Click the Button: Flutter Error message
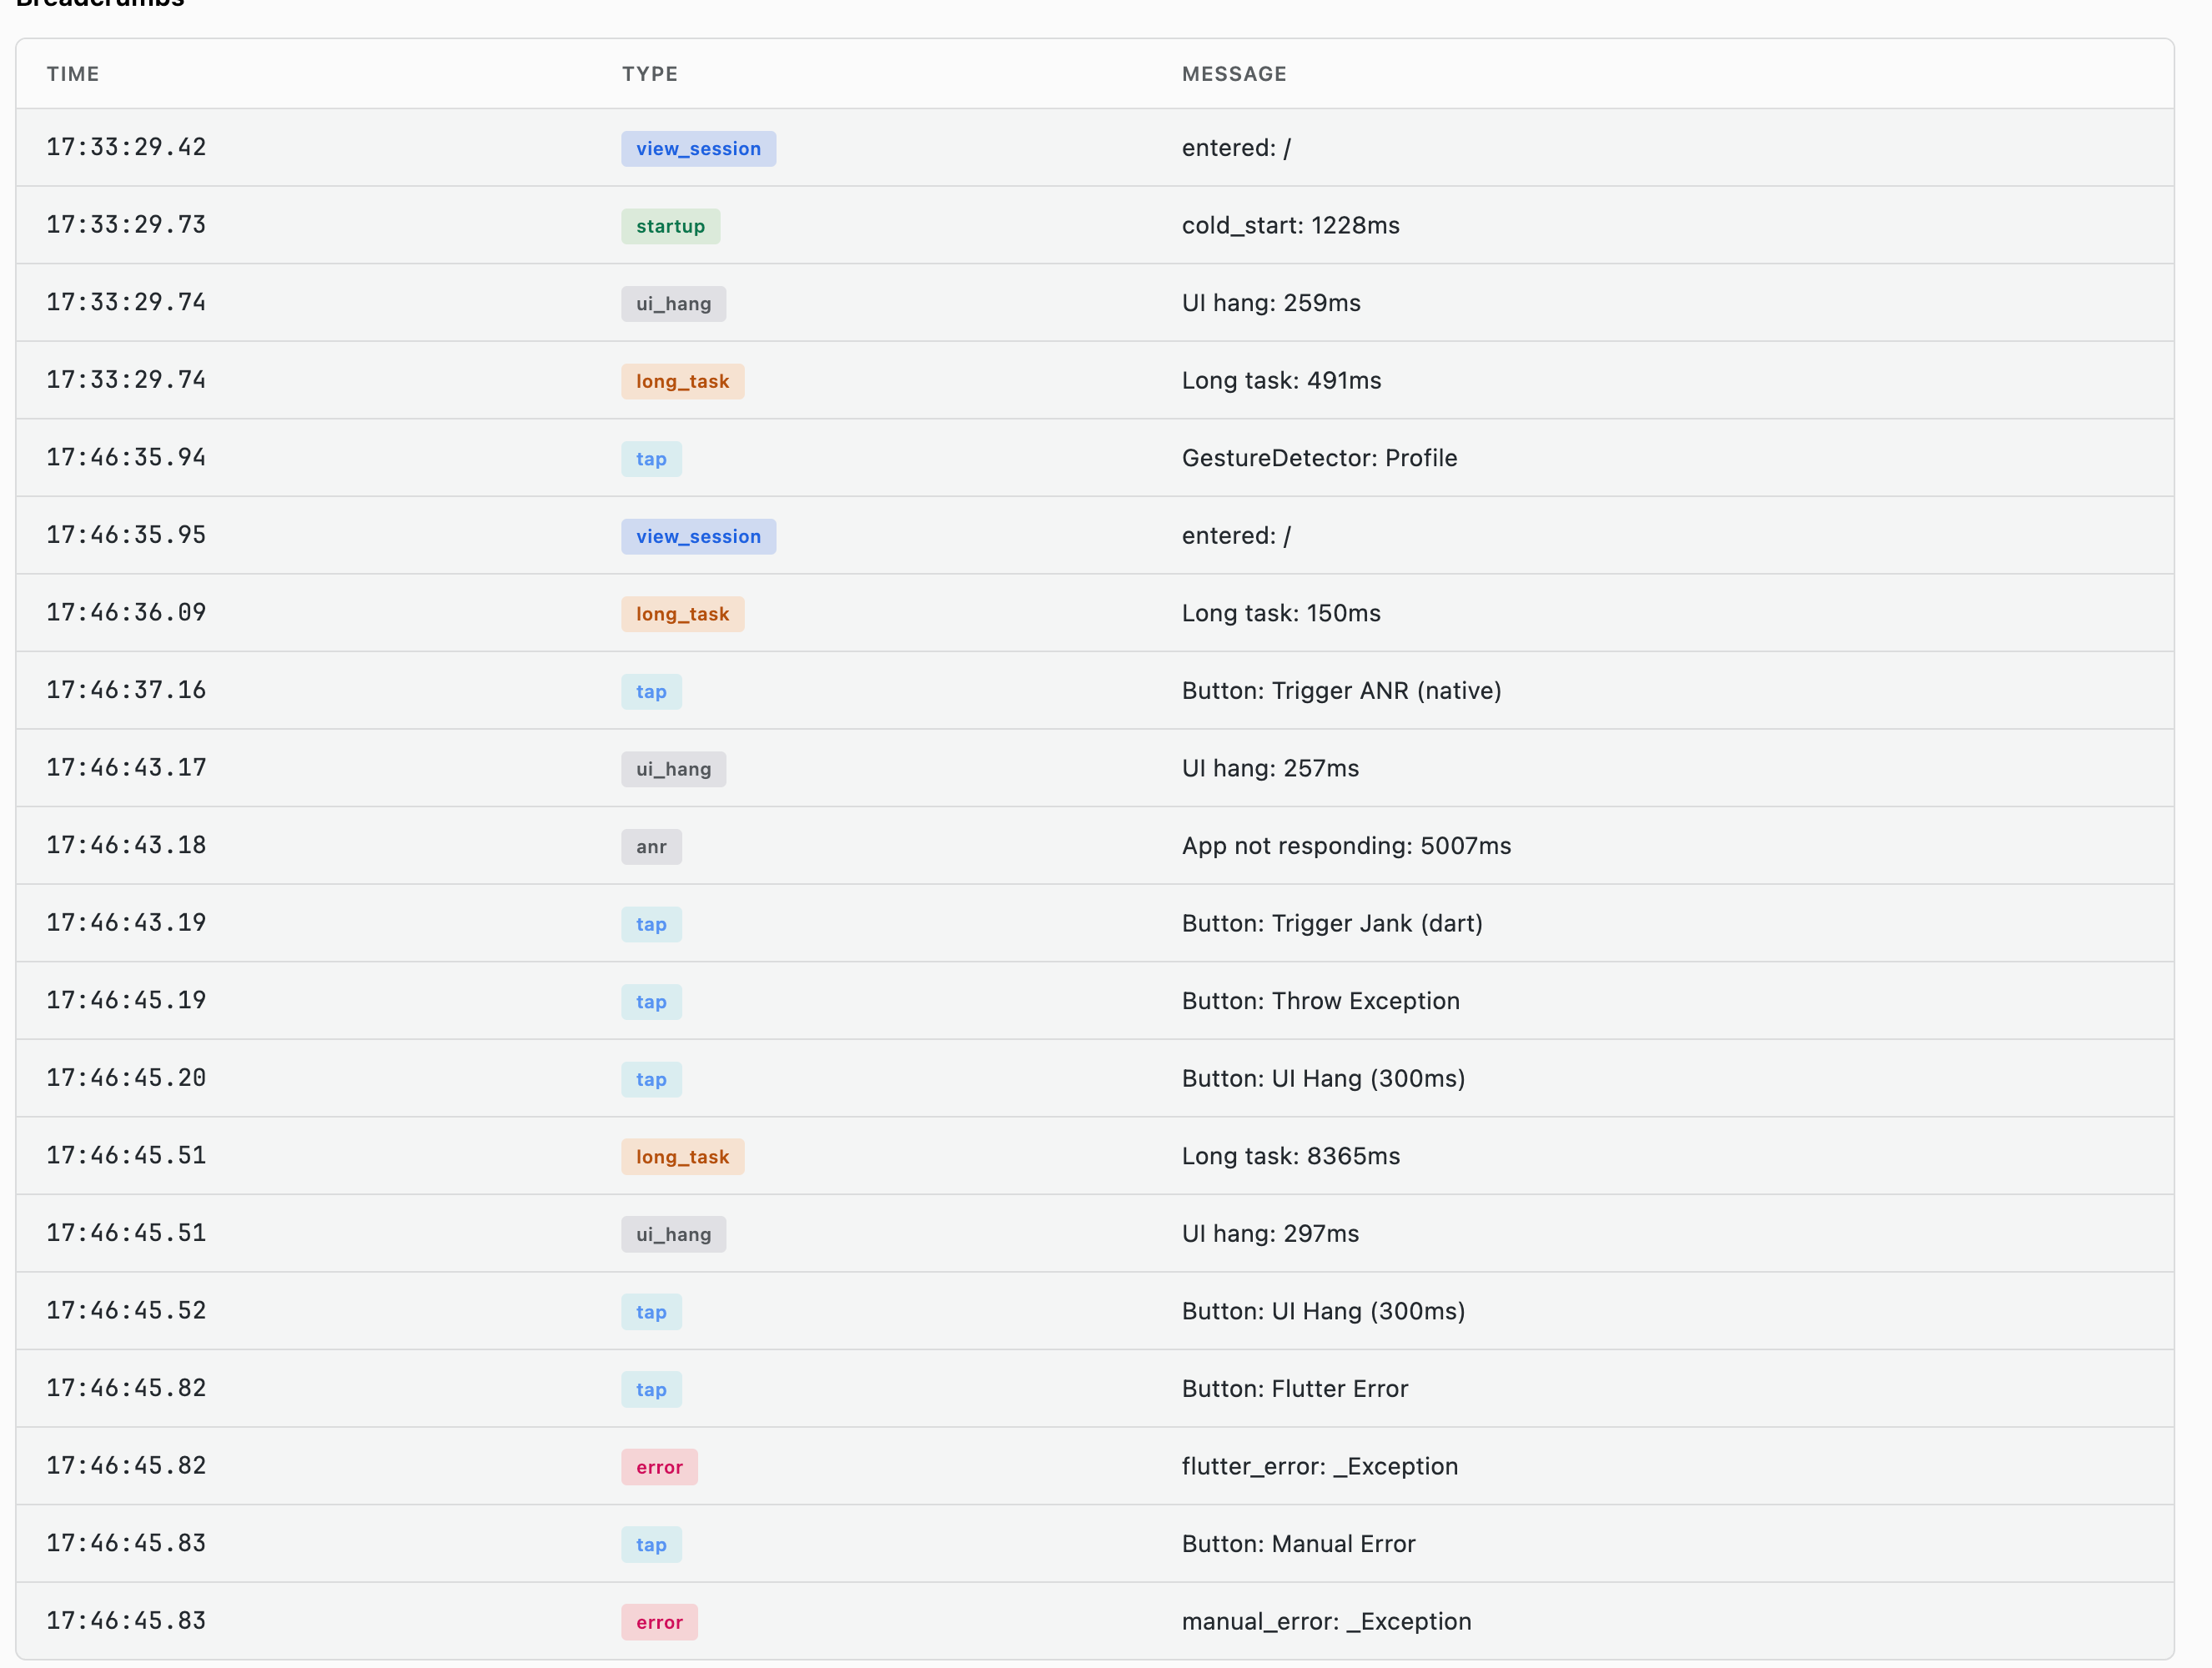Image resolution: width=2212 pixels, height=1668 pixels. (x=1294, y=1388)
